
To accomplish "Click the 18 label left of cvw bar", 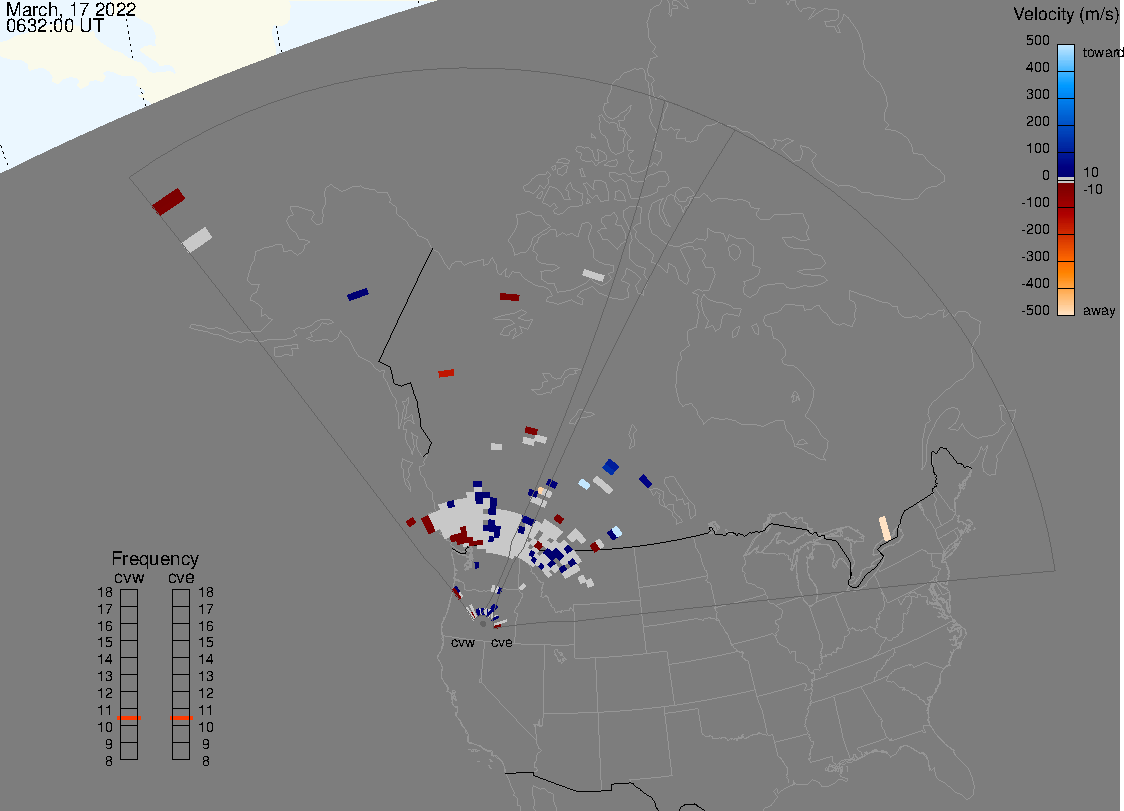I will coord(105,592).
